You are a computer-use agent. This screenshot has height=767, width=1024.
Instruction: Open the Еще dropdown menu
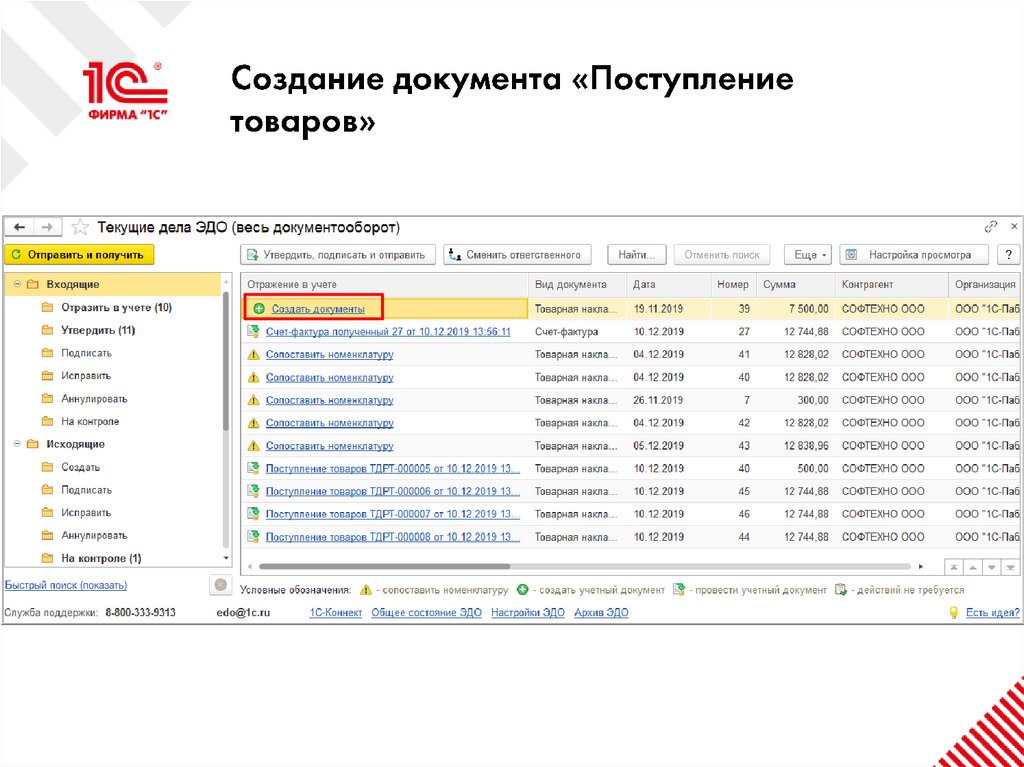(x=807, y=254)
